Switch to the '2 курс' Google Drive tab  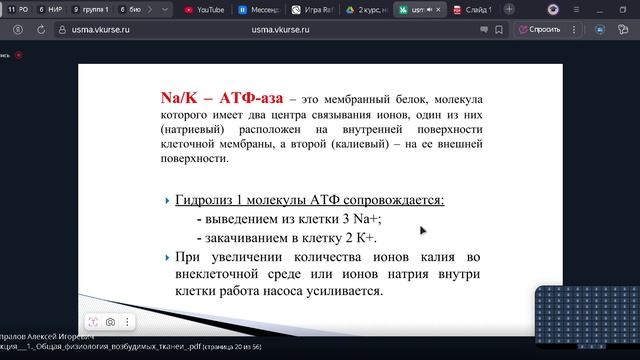click(367, 10)
